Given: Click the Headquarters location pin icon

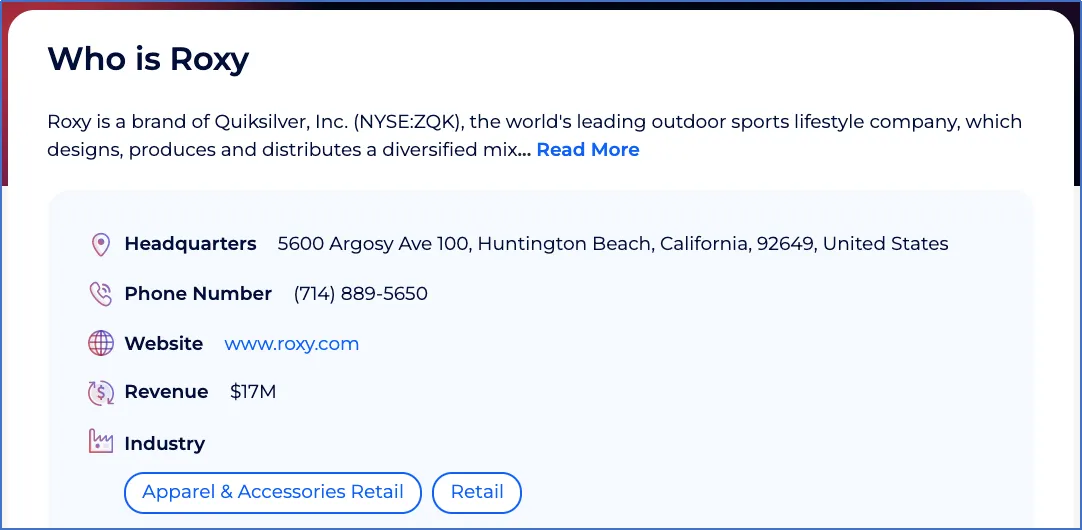Looking at the screenshot, I should [x=101, y=244].
